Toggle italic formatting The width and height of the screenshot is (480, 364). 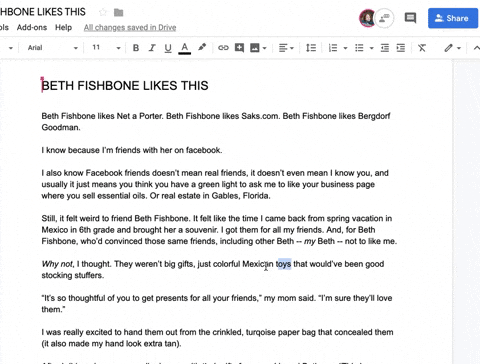(x=152, y=48)
